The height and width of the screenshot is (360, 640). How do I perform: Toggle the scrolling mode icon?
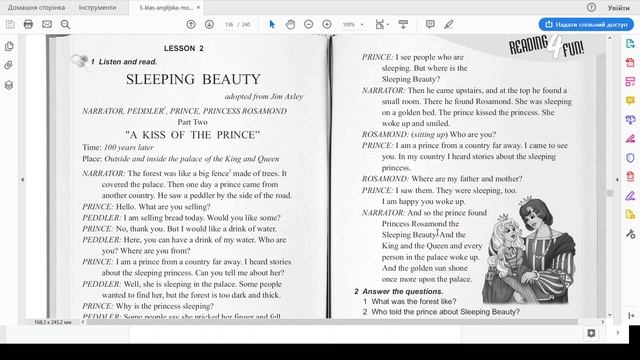tap(403, 24)
